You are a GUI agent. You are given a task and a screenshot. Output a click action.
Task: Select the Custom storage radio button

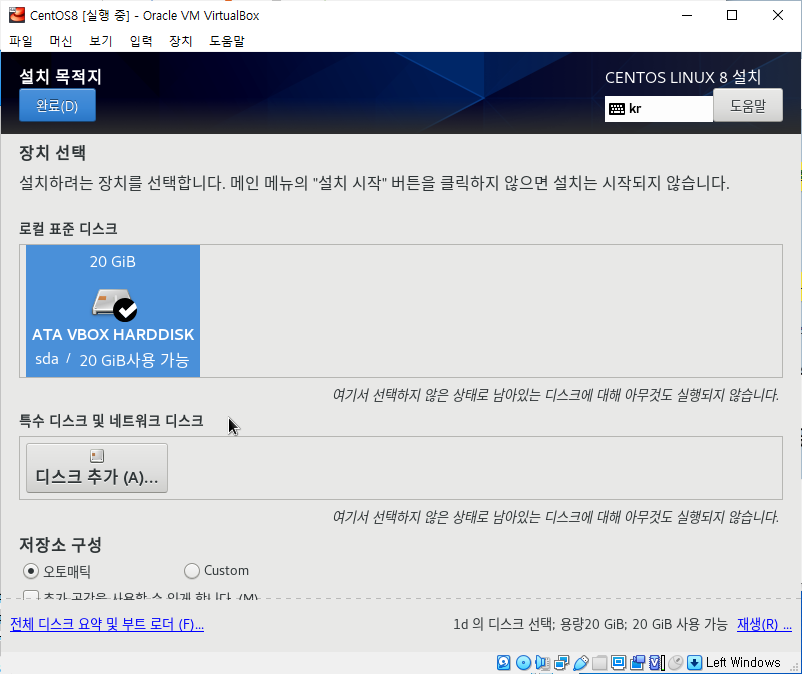tap(192, 571)
